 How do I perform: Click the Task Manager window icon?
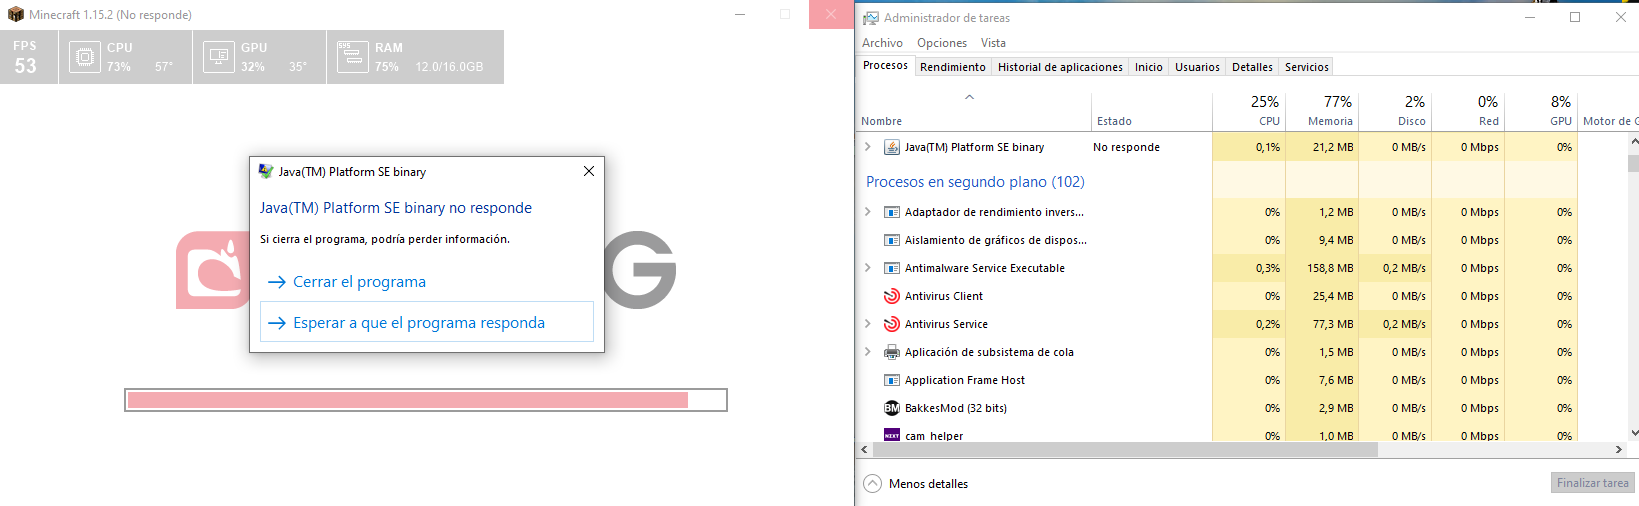[871, 18]
